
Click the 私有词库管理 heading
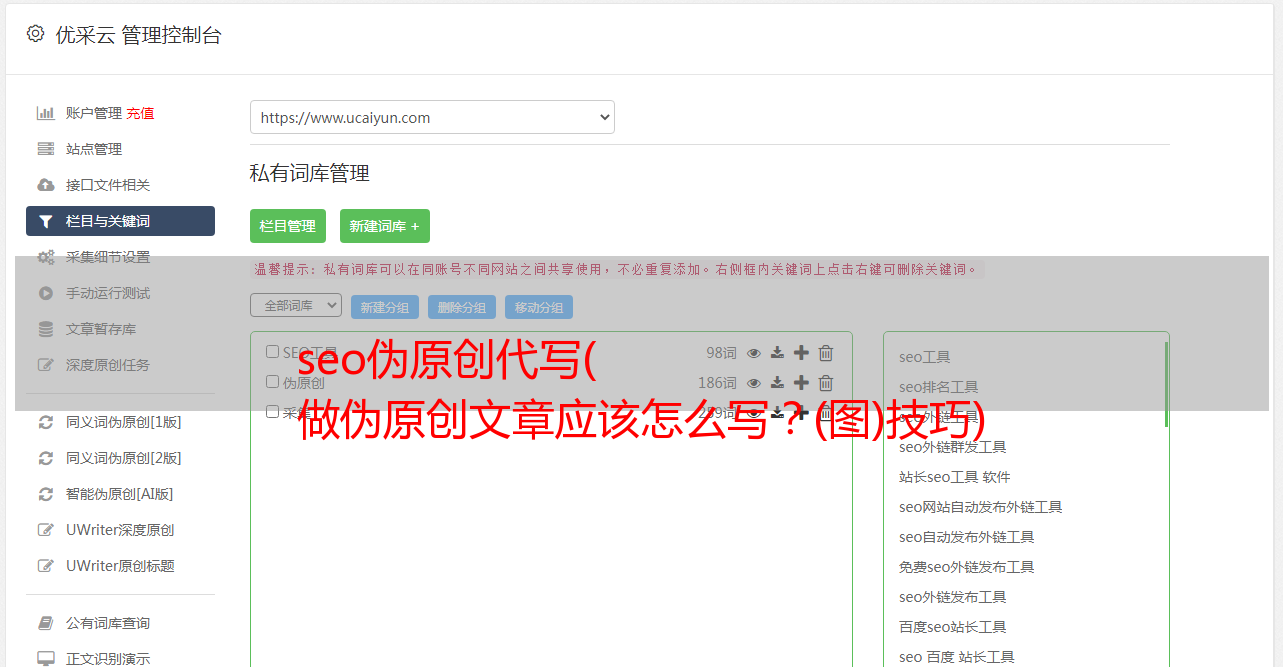(310, 173)
